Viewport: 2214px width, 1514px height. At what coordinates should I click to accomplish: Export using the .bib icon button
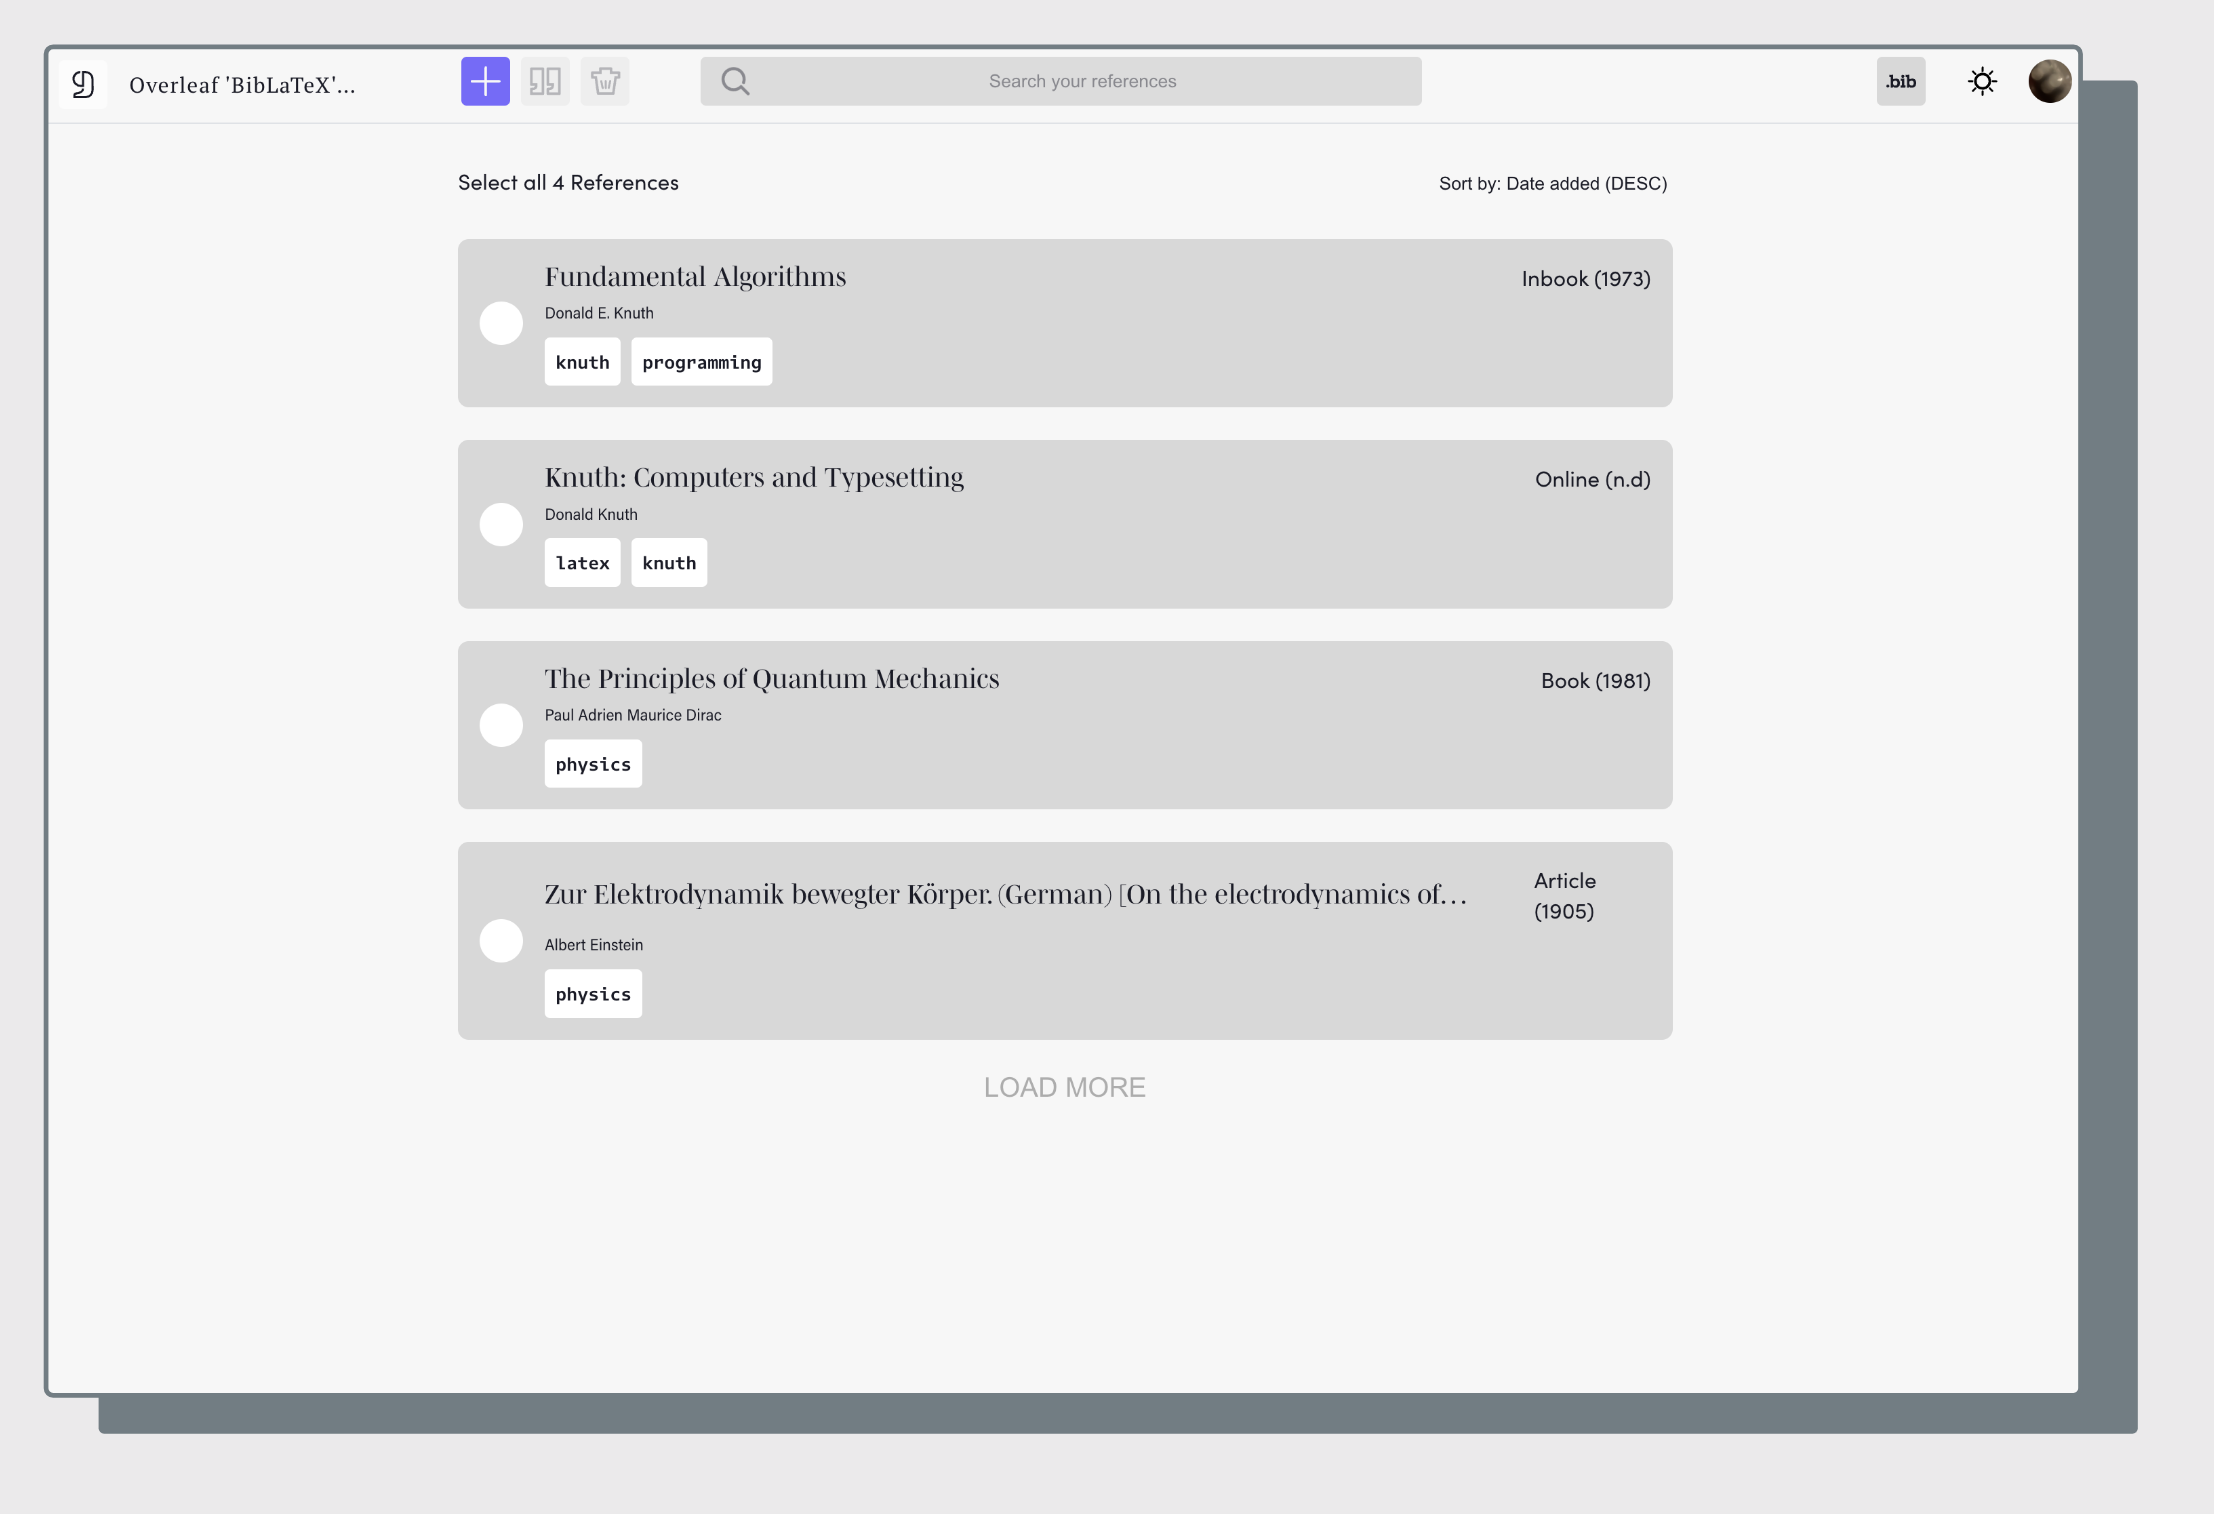click(1900, 81)
